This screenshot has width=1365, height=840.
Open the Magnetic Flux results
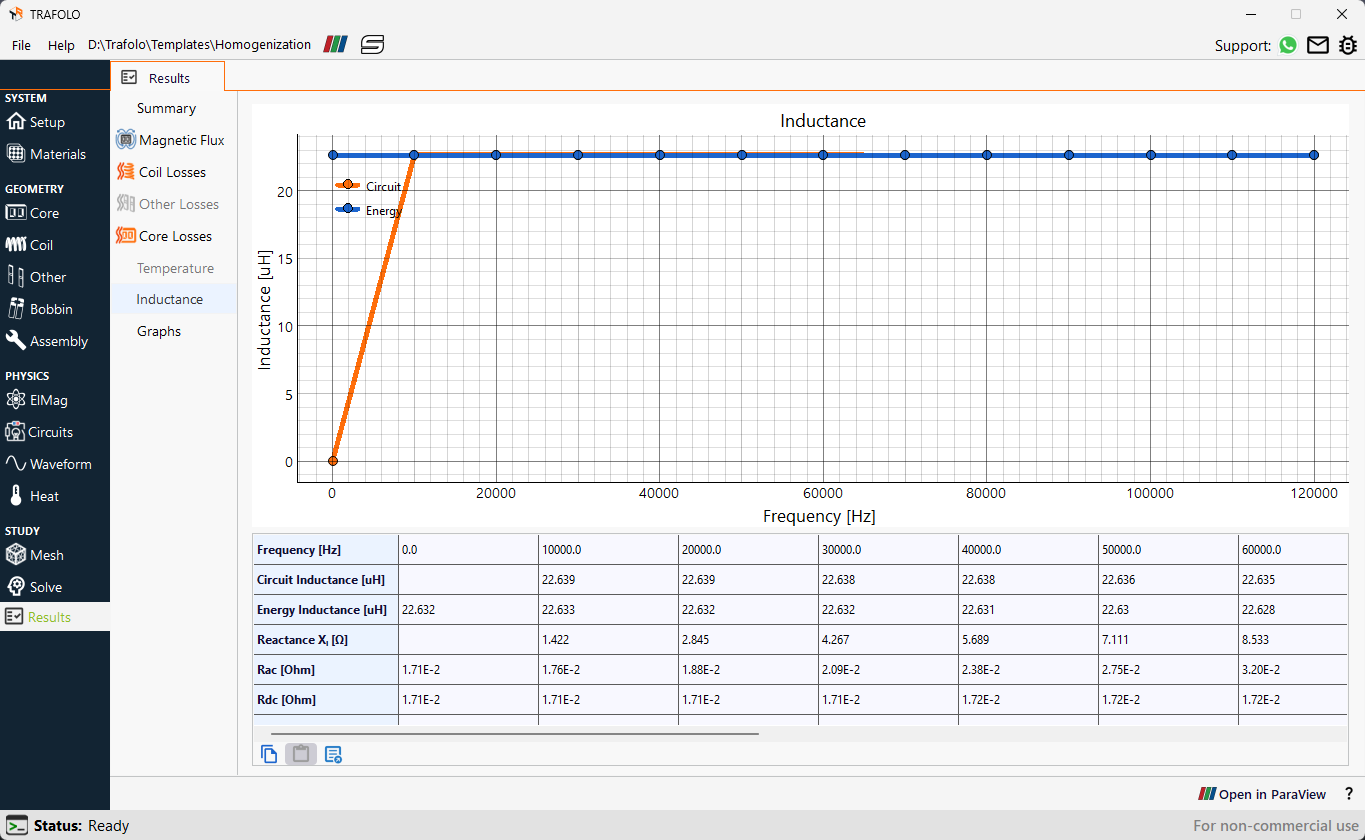point(171,140)
